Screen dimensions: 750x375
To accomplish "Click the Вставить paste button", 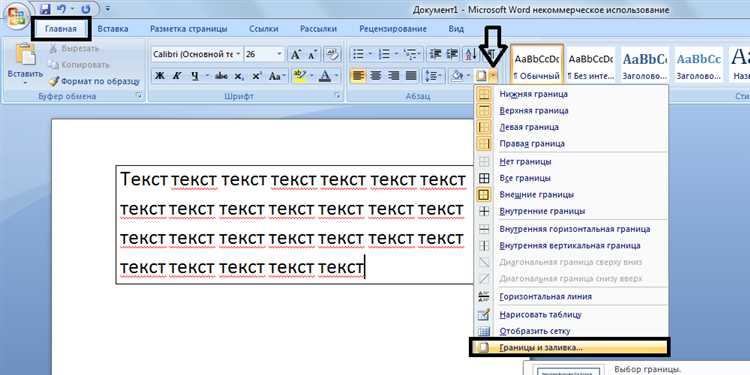I will click(25, 63).
